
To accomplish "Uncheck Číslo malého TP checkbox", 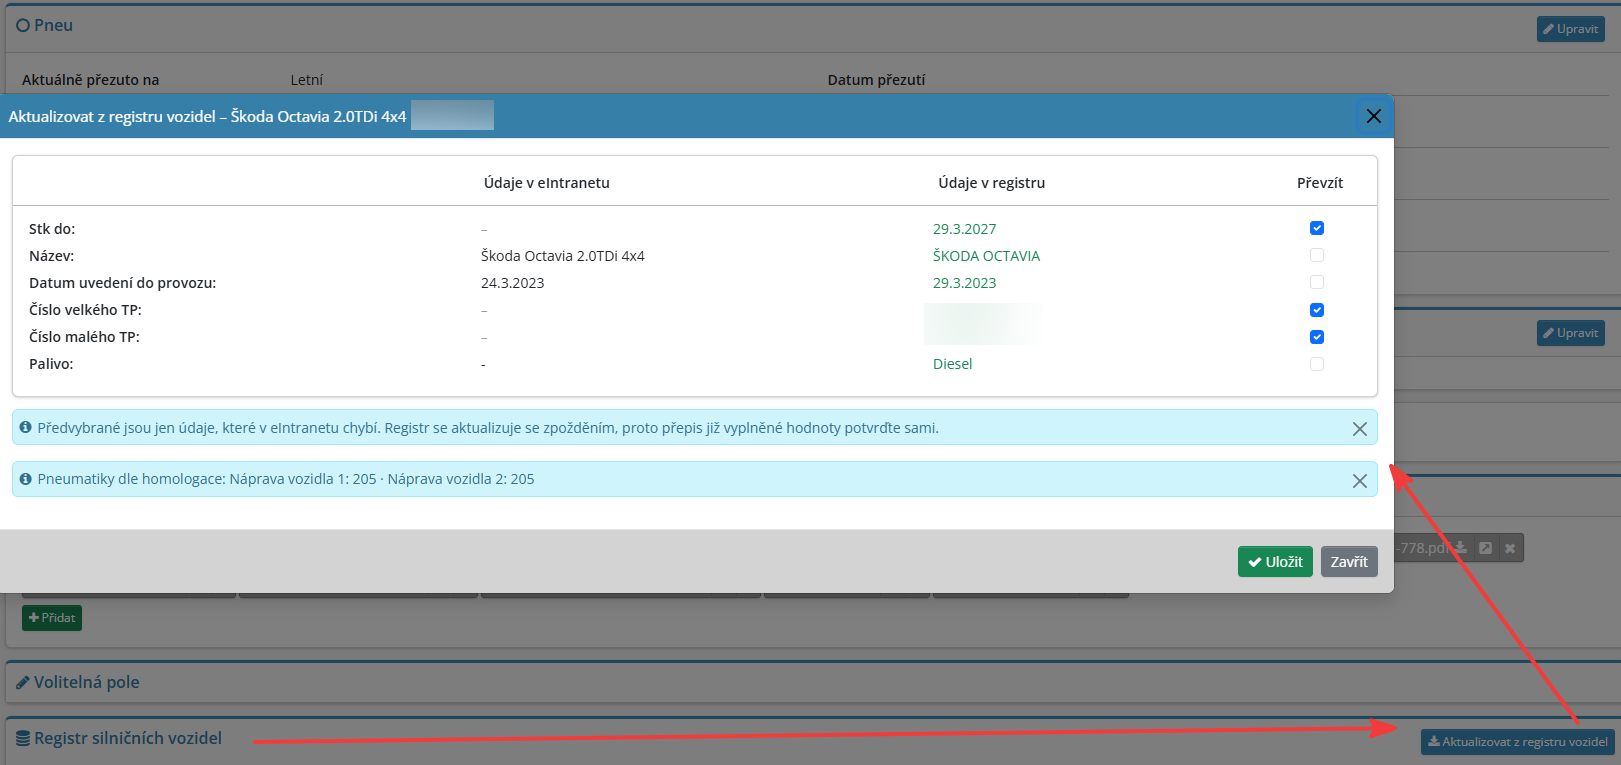I will tap(1317, 337).
